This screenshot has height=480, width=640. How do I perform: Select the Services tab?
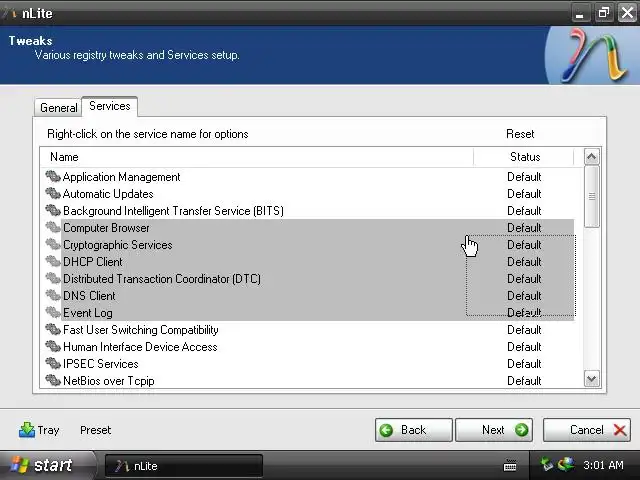(110, 106)
